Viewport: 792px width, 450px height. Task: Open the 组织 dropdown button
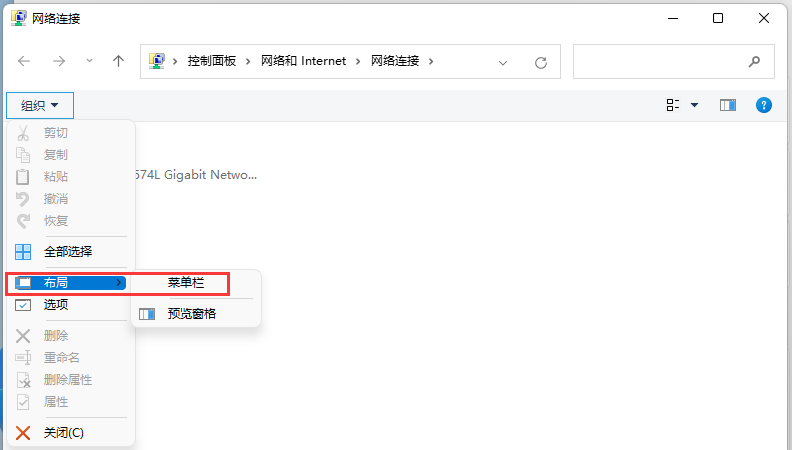coord(39,106)
